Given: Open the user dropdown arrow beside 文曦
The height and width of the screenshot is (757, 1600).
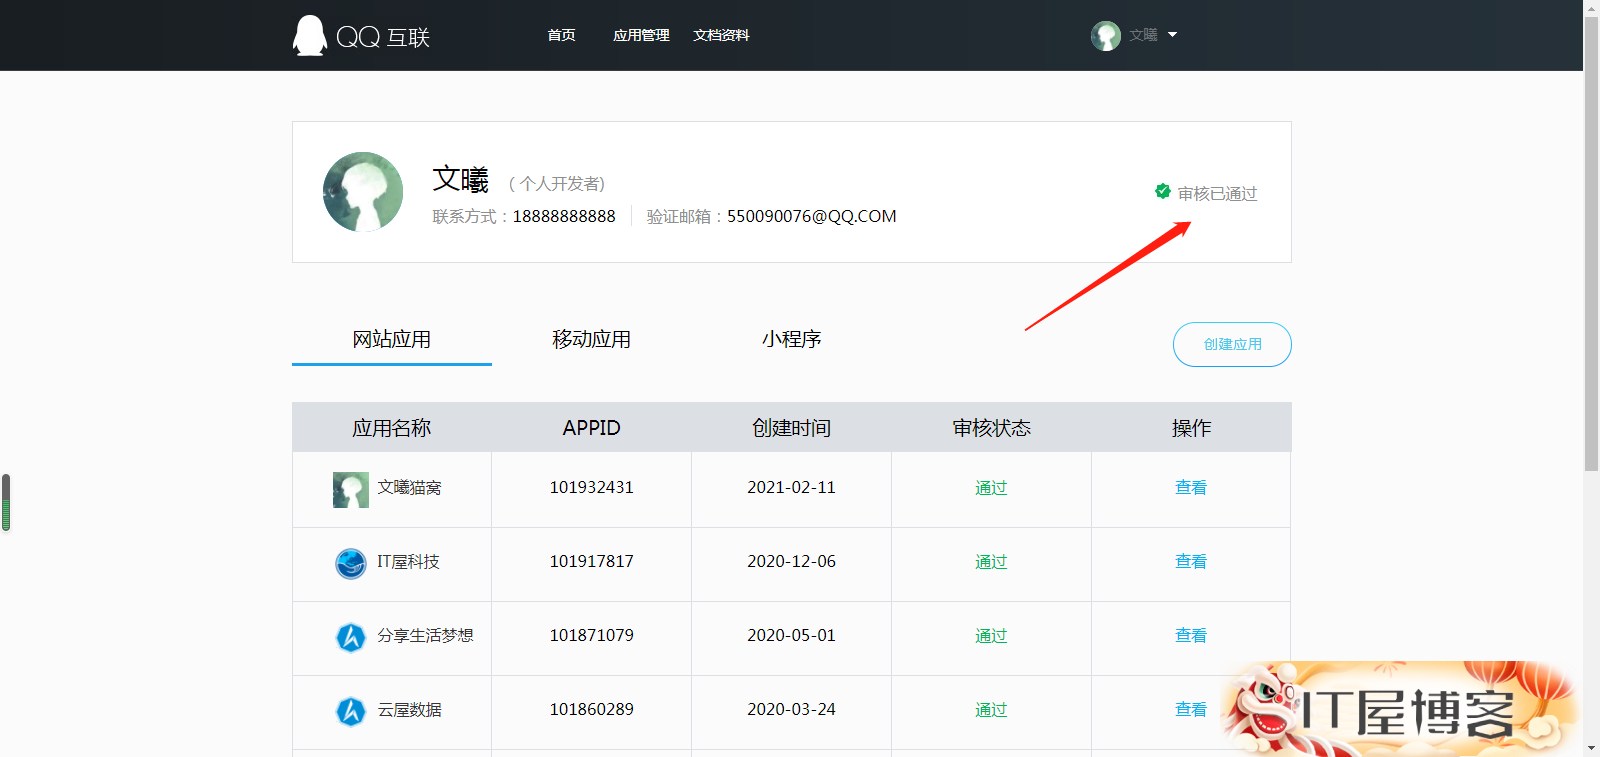Looking at the screenshot, I should 1172,35.
